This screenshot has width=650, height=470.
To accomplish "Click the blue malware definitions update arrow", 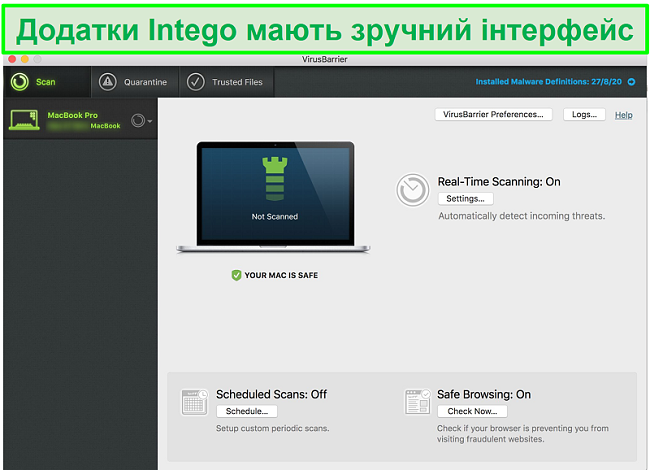I will 631,82.
